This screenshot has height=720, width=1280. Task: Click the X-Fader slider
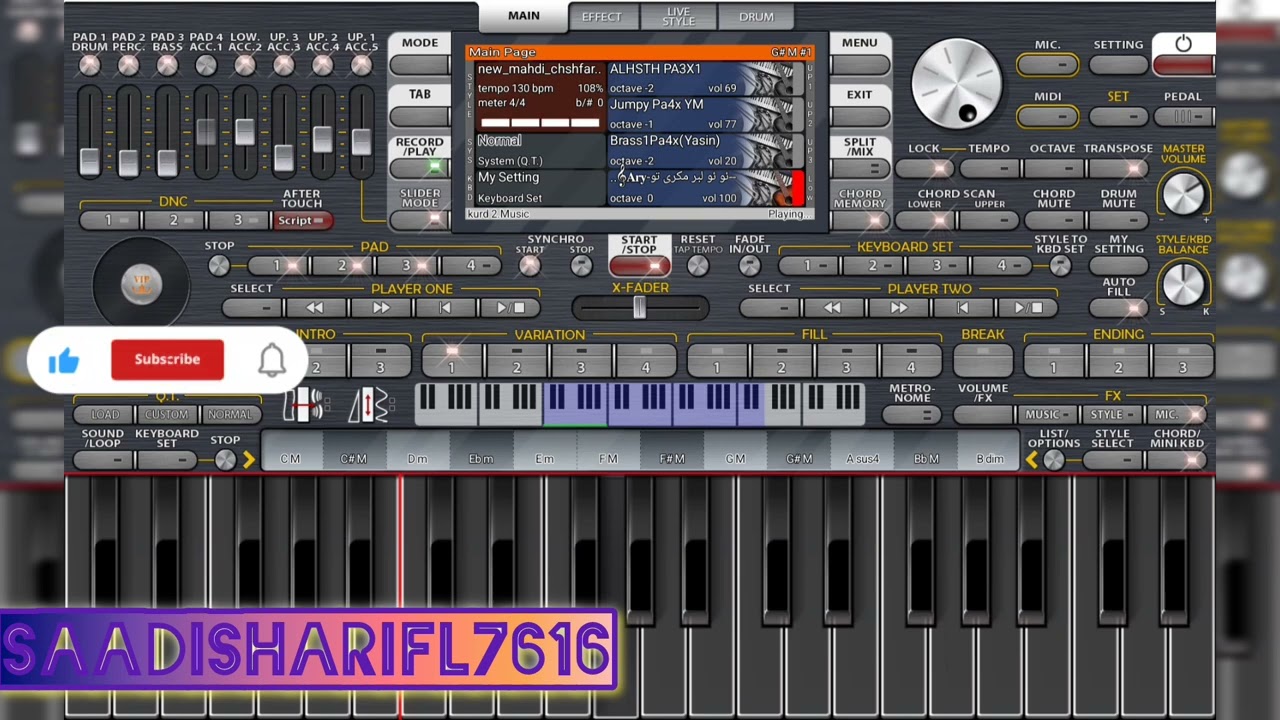point(640,309)
